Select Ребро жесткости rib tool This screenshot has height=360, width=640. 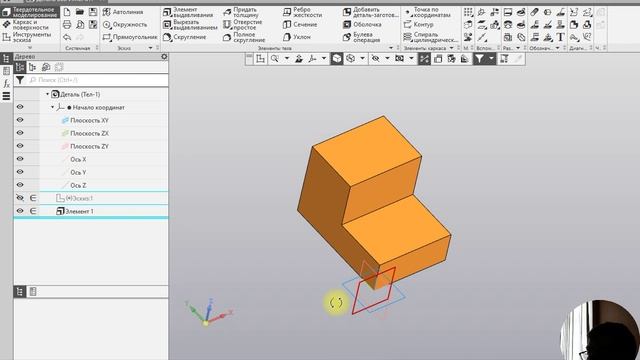(302, 12)
